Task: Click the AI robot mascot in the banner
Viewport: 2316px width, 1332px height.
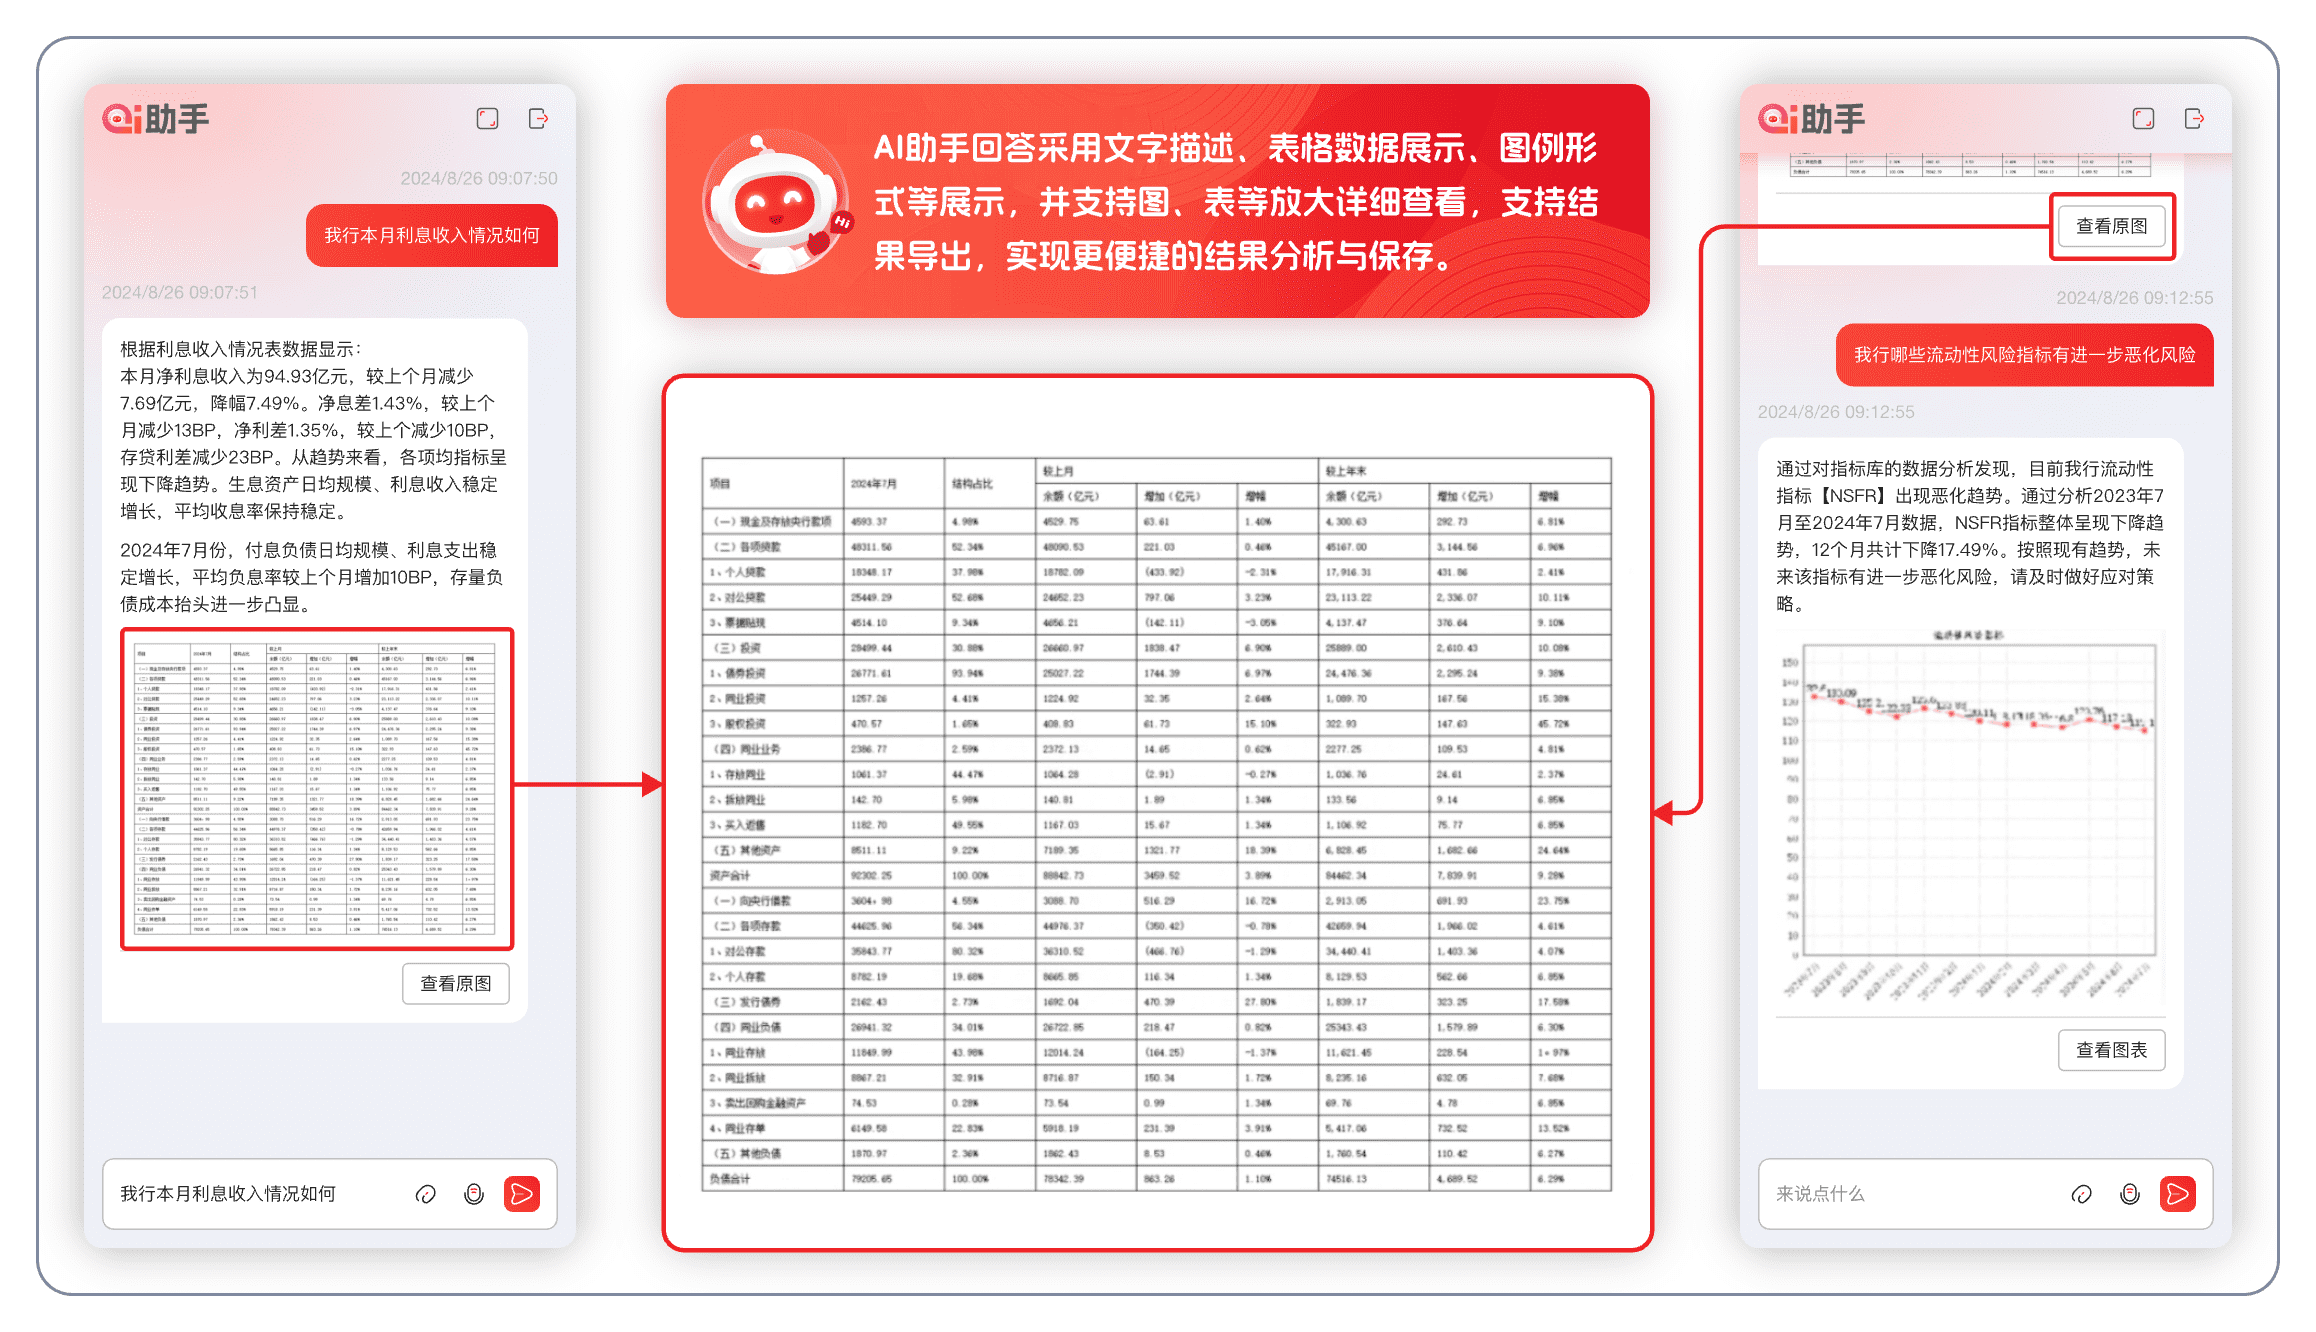Action: tap(776, 203)
